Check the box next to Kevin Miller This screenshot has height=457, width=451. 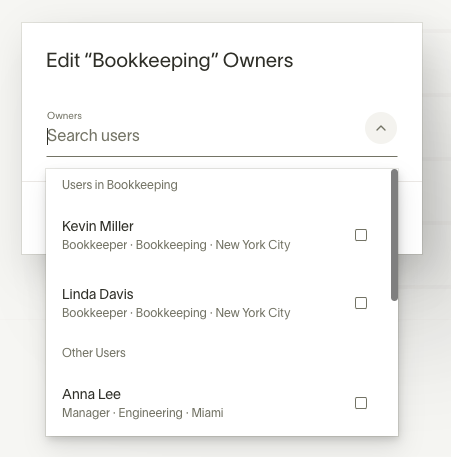click(x=361, y=235)
